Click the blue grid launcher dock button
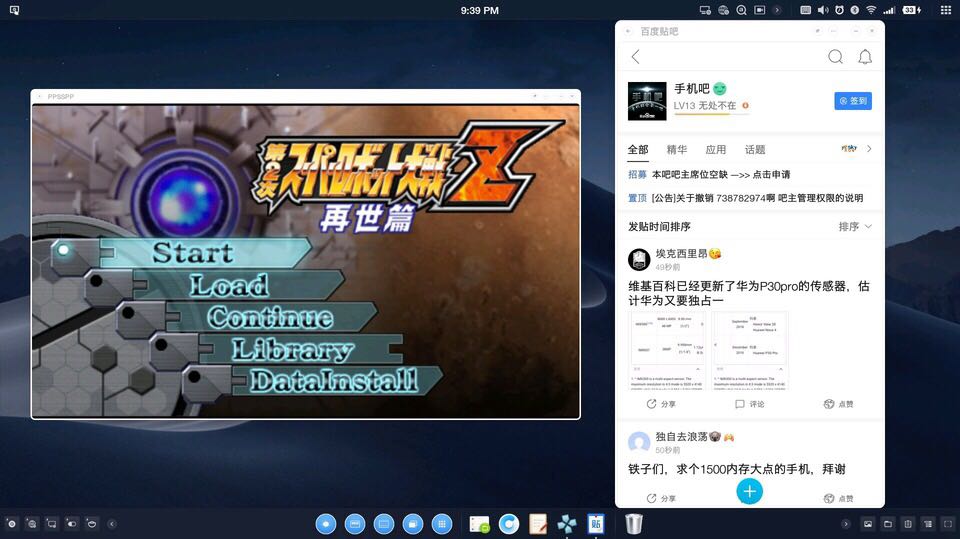The image size is (960, 539). tap(441, 524)
